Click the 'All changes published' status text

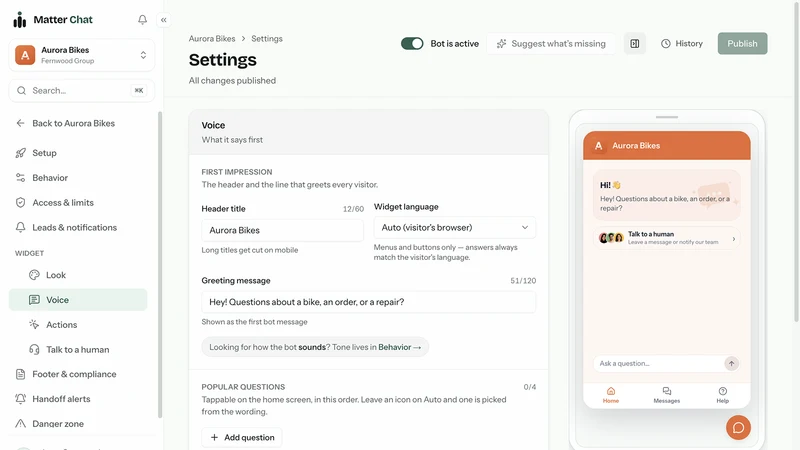tap(232, 81)
